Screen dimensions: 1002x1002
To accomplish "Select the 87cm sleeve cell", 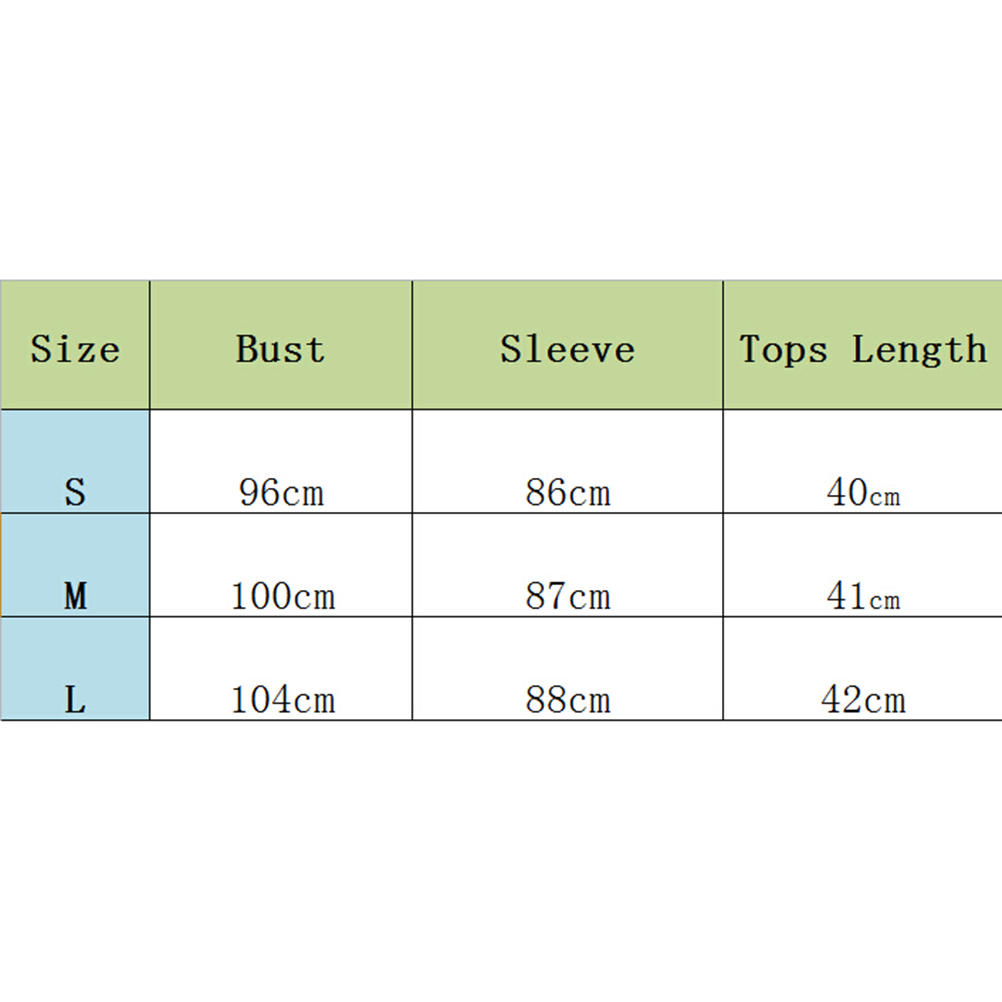I will (x=567, y=597).
